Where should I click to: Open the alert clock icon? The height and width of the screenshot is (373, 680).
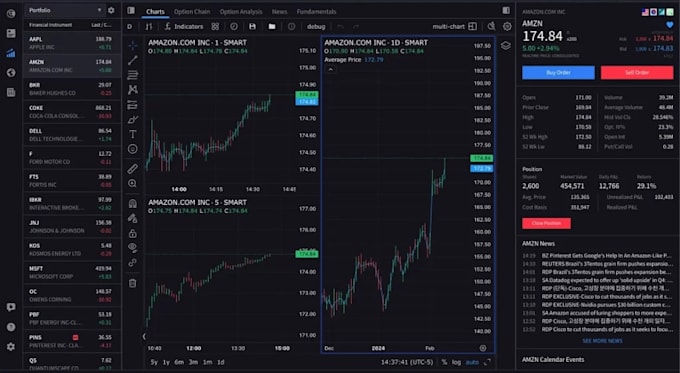click(x=234, y=26)
